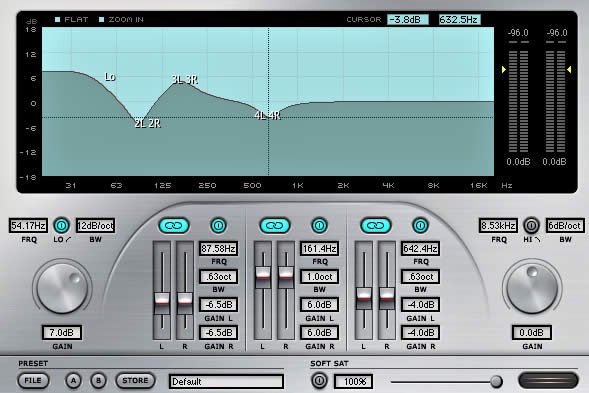
Task: Enable the ZOOM IN checkbox
Action: click(101, 20)
